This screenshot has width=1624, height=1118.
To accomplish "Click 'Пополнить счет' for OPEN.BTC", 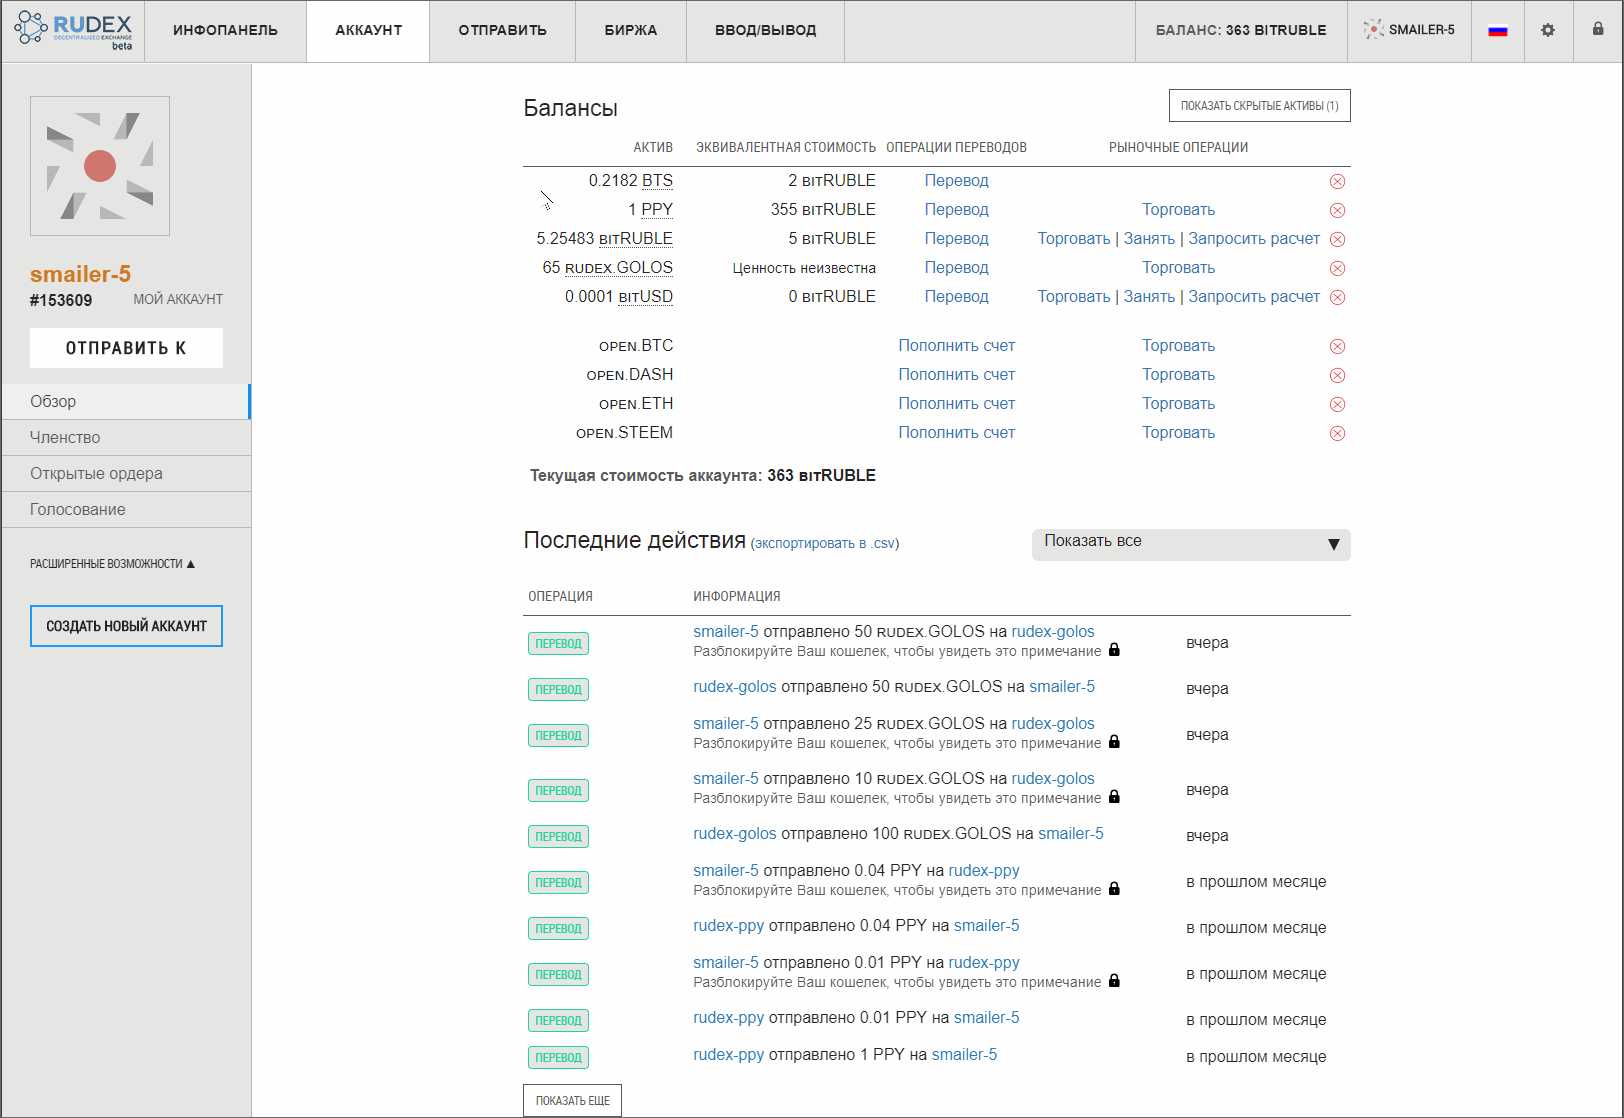I will coord(956,345).
